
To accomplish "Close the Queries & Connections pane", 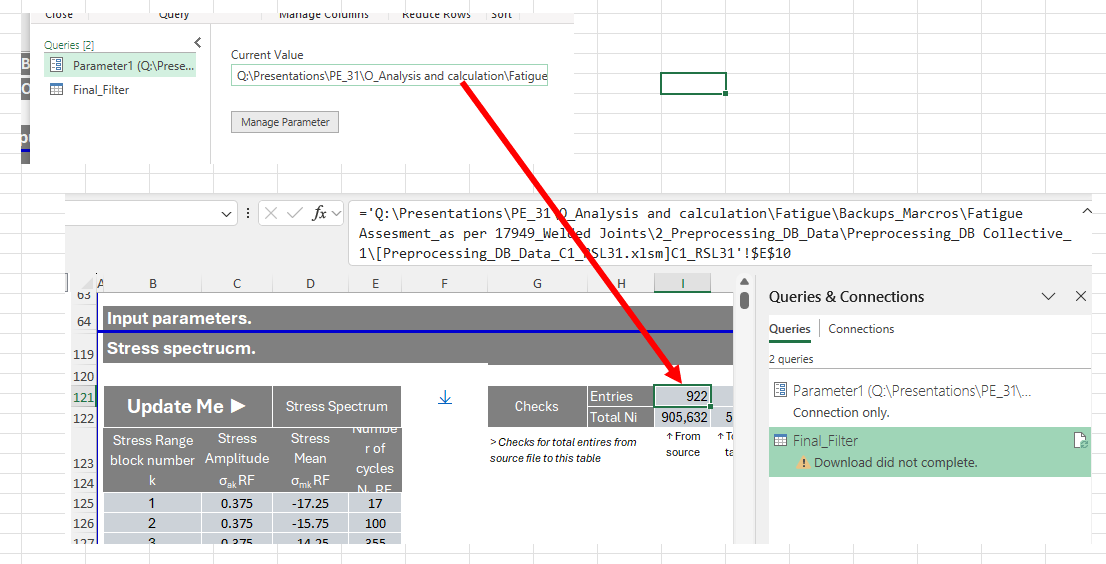I will (1081, 296).
